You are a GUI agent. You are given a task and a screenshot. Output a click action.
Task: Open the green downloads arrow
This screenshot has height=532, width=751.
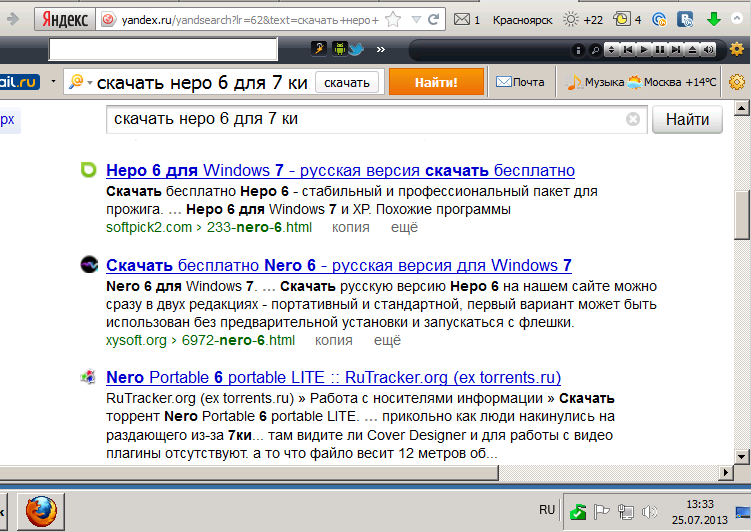714,20
